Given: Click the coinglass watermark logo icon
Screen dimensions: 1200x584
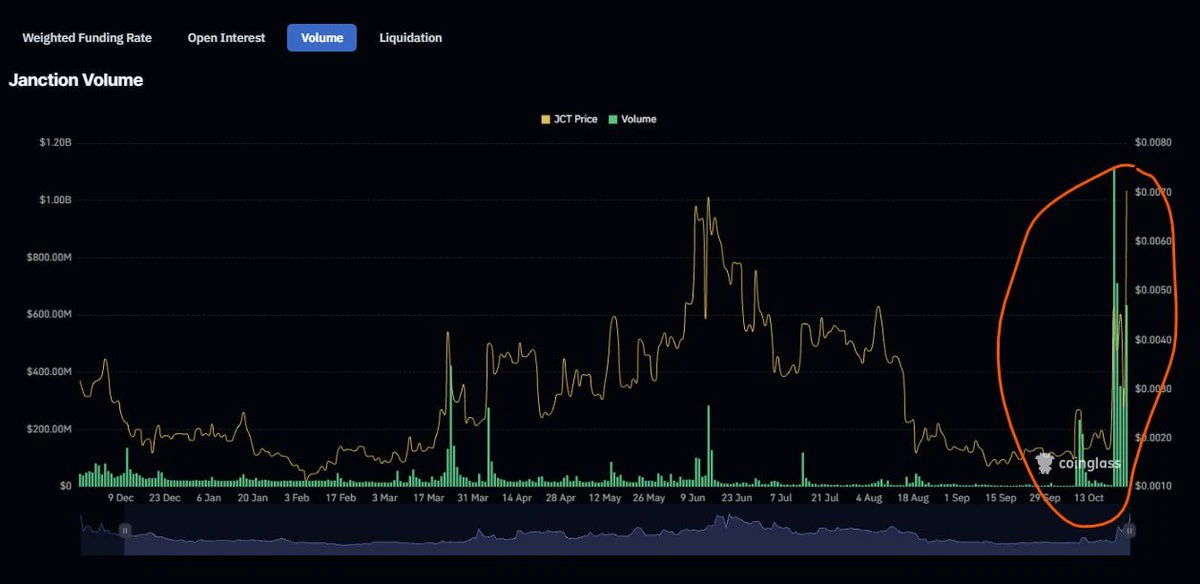Looking at the screenshot, I should [1045, 462].
